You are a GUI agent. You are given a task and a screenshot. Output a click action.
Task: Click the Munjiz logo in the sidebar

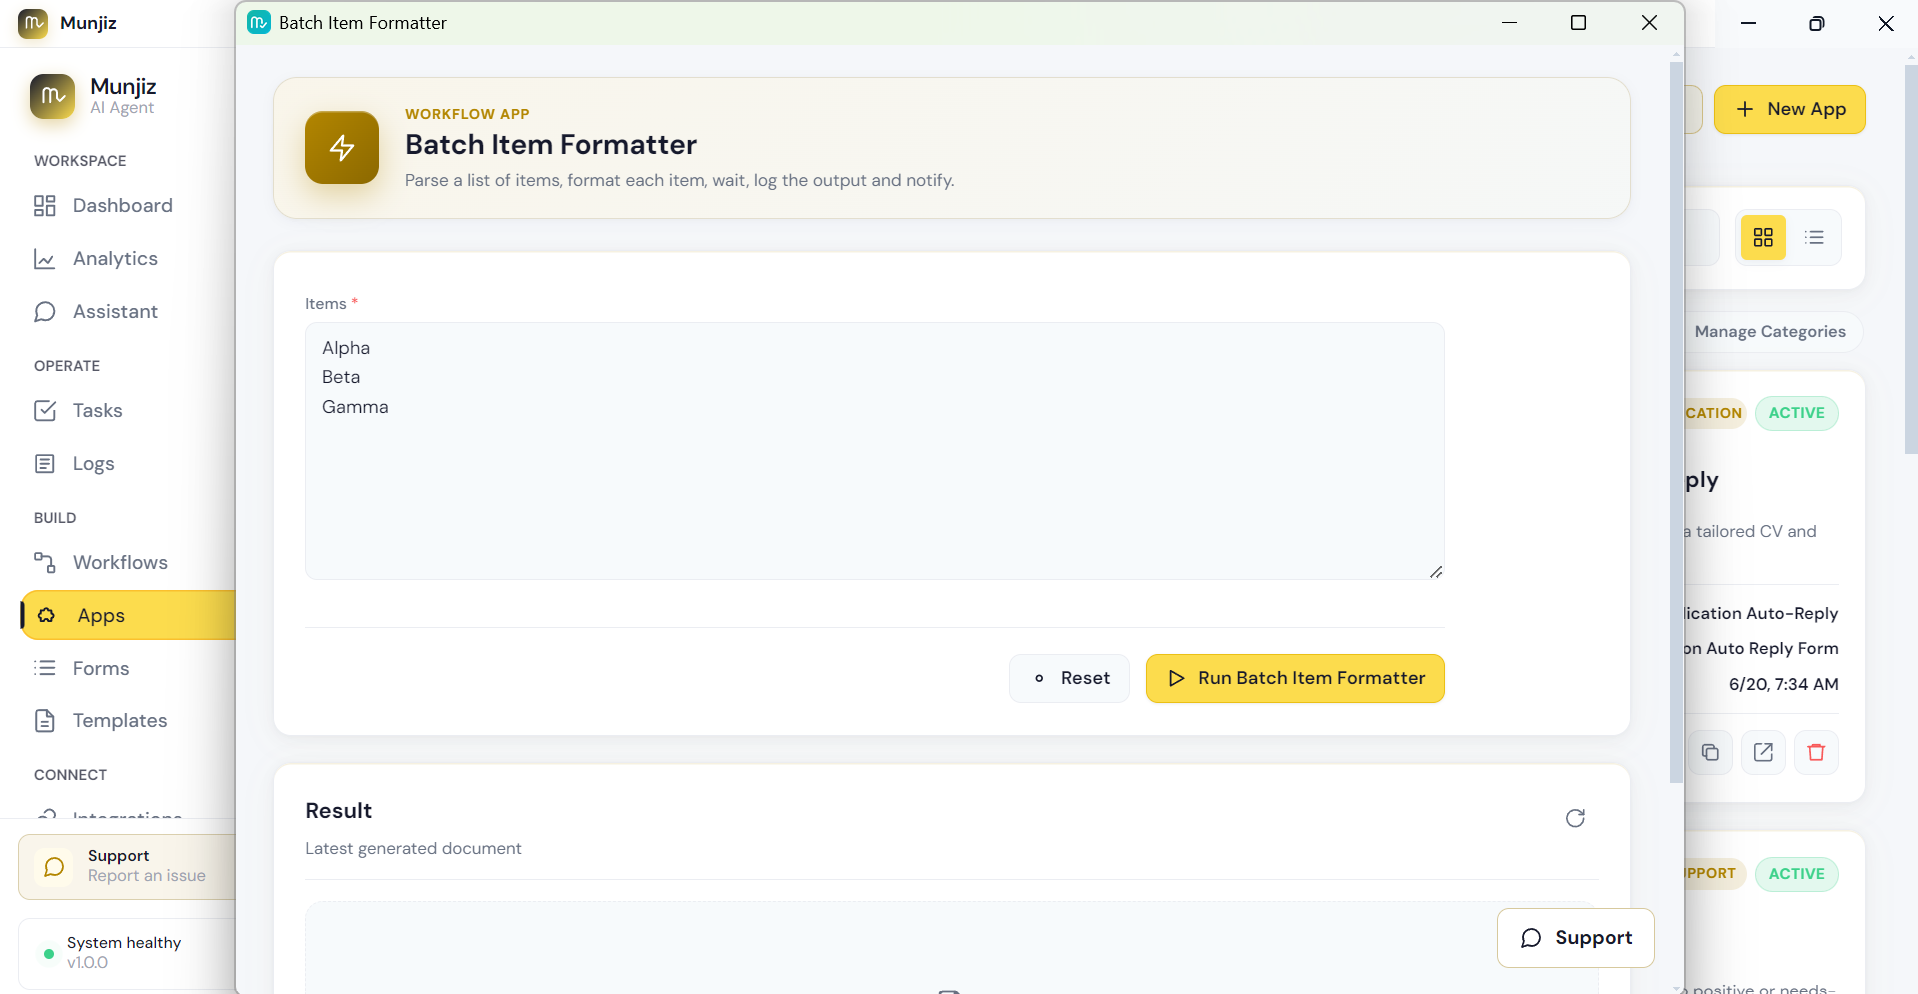tap(52, 96)
